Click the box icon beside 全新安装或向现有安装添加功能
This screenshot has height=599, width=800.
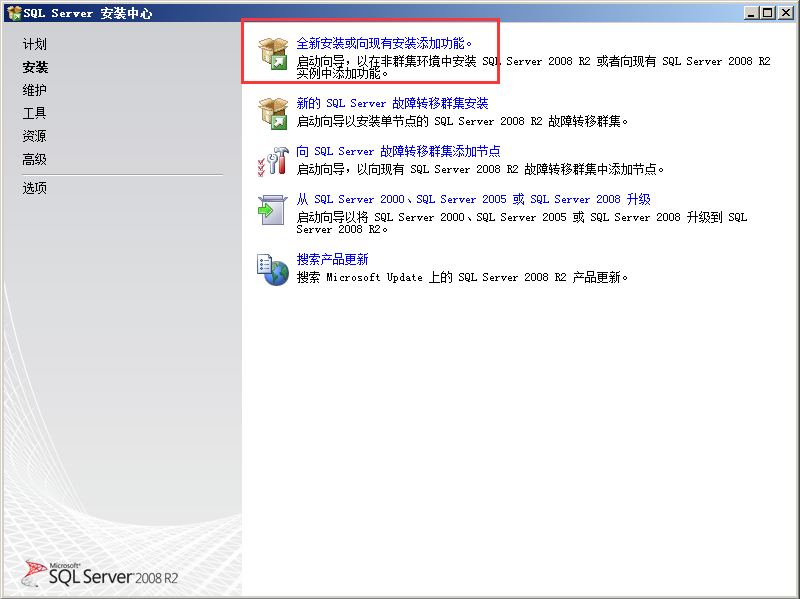(273, 54)
